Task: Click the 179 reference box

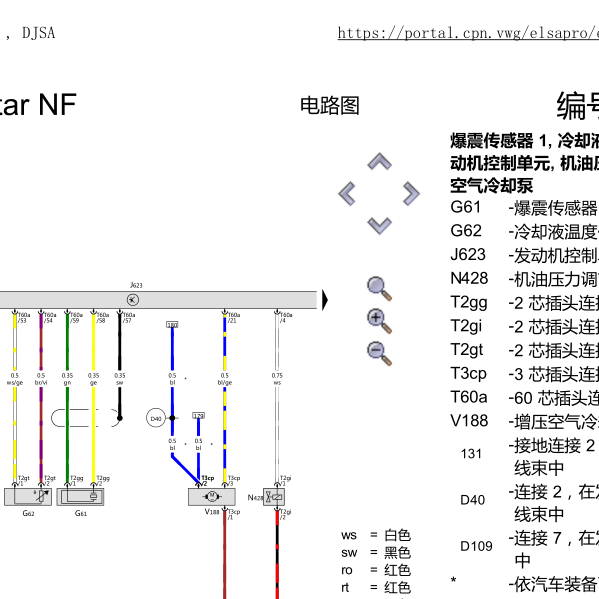Action: tap(198, 415)
